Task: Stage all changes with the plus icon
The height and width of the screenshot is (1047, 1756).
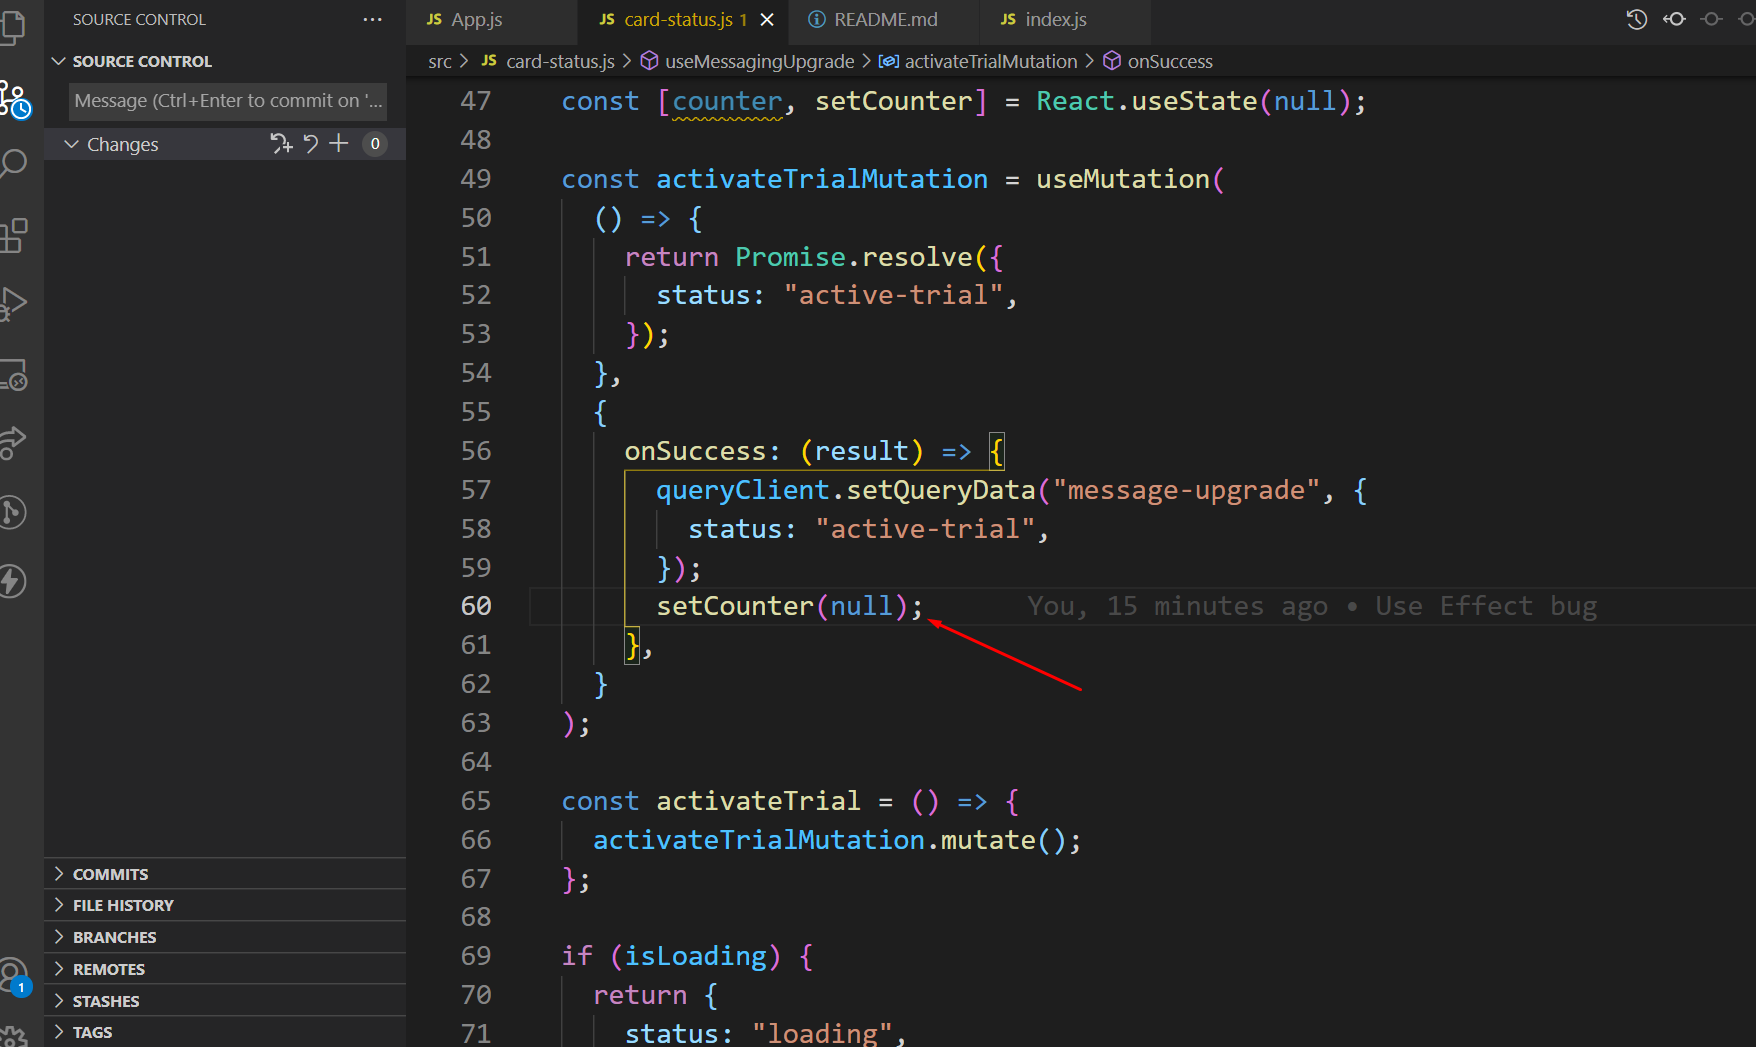Action: [x=338, y=143]
